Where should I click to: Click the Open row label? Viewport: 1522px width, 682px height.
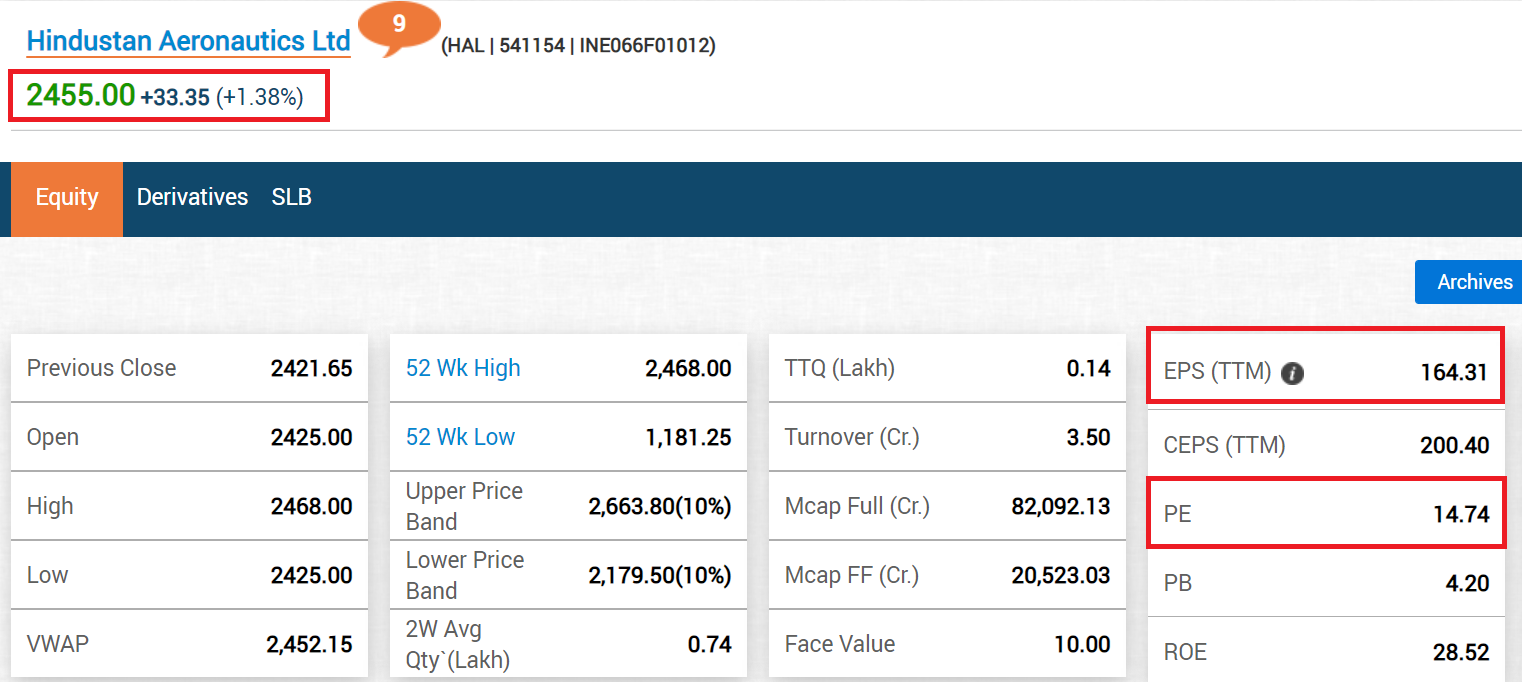pos(53,437)
